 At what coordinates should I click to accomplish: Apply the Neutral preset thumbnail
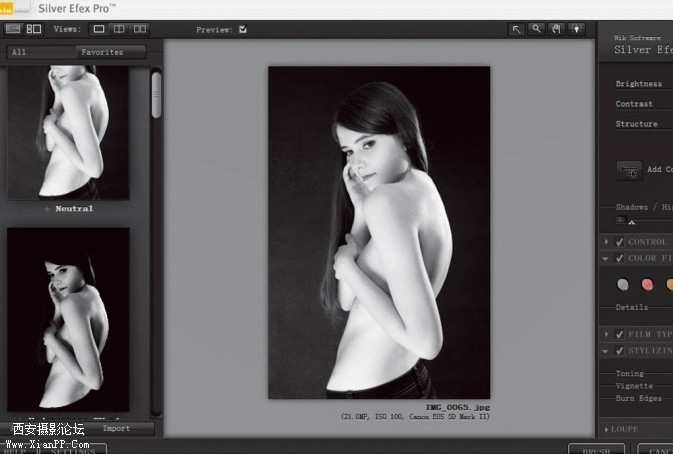68,132
